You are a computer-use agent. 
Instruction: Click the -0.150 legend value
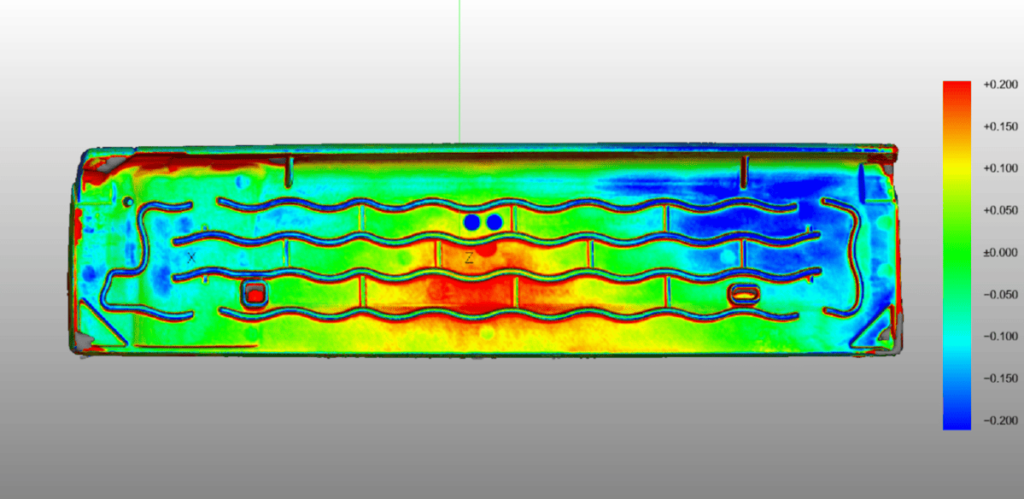point(1001,379)
